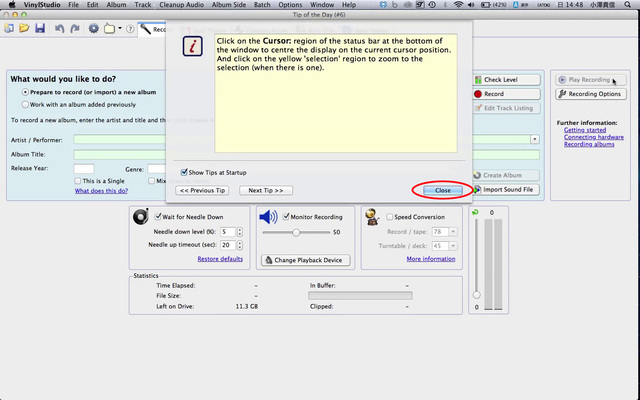Open the What does this do? link
Screen dimensions: 640x400
(x=101, y=191)
